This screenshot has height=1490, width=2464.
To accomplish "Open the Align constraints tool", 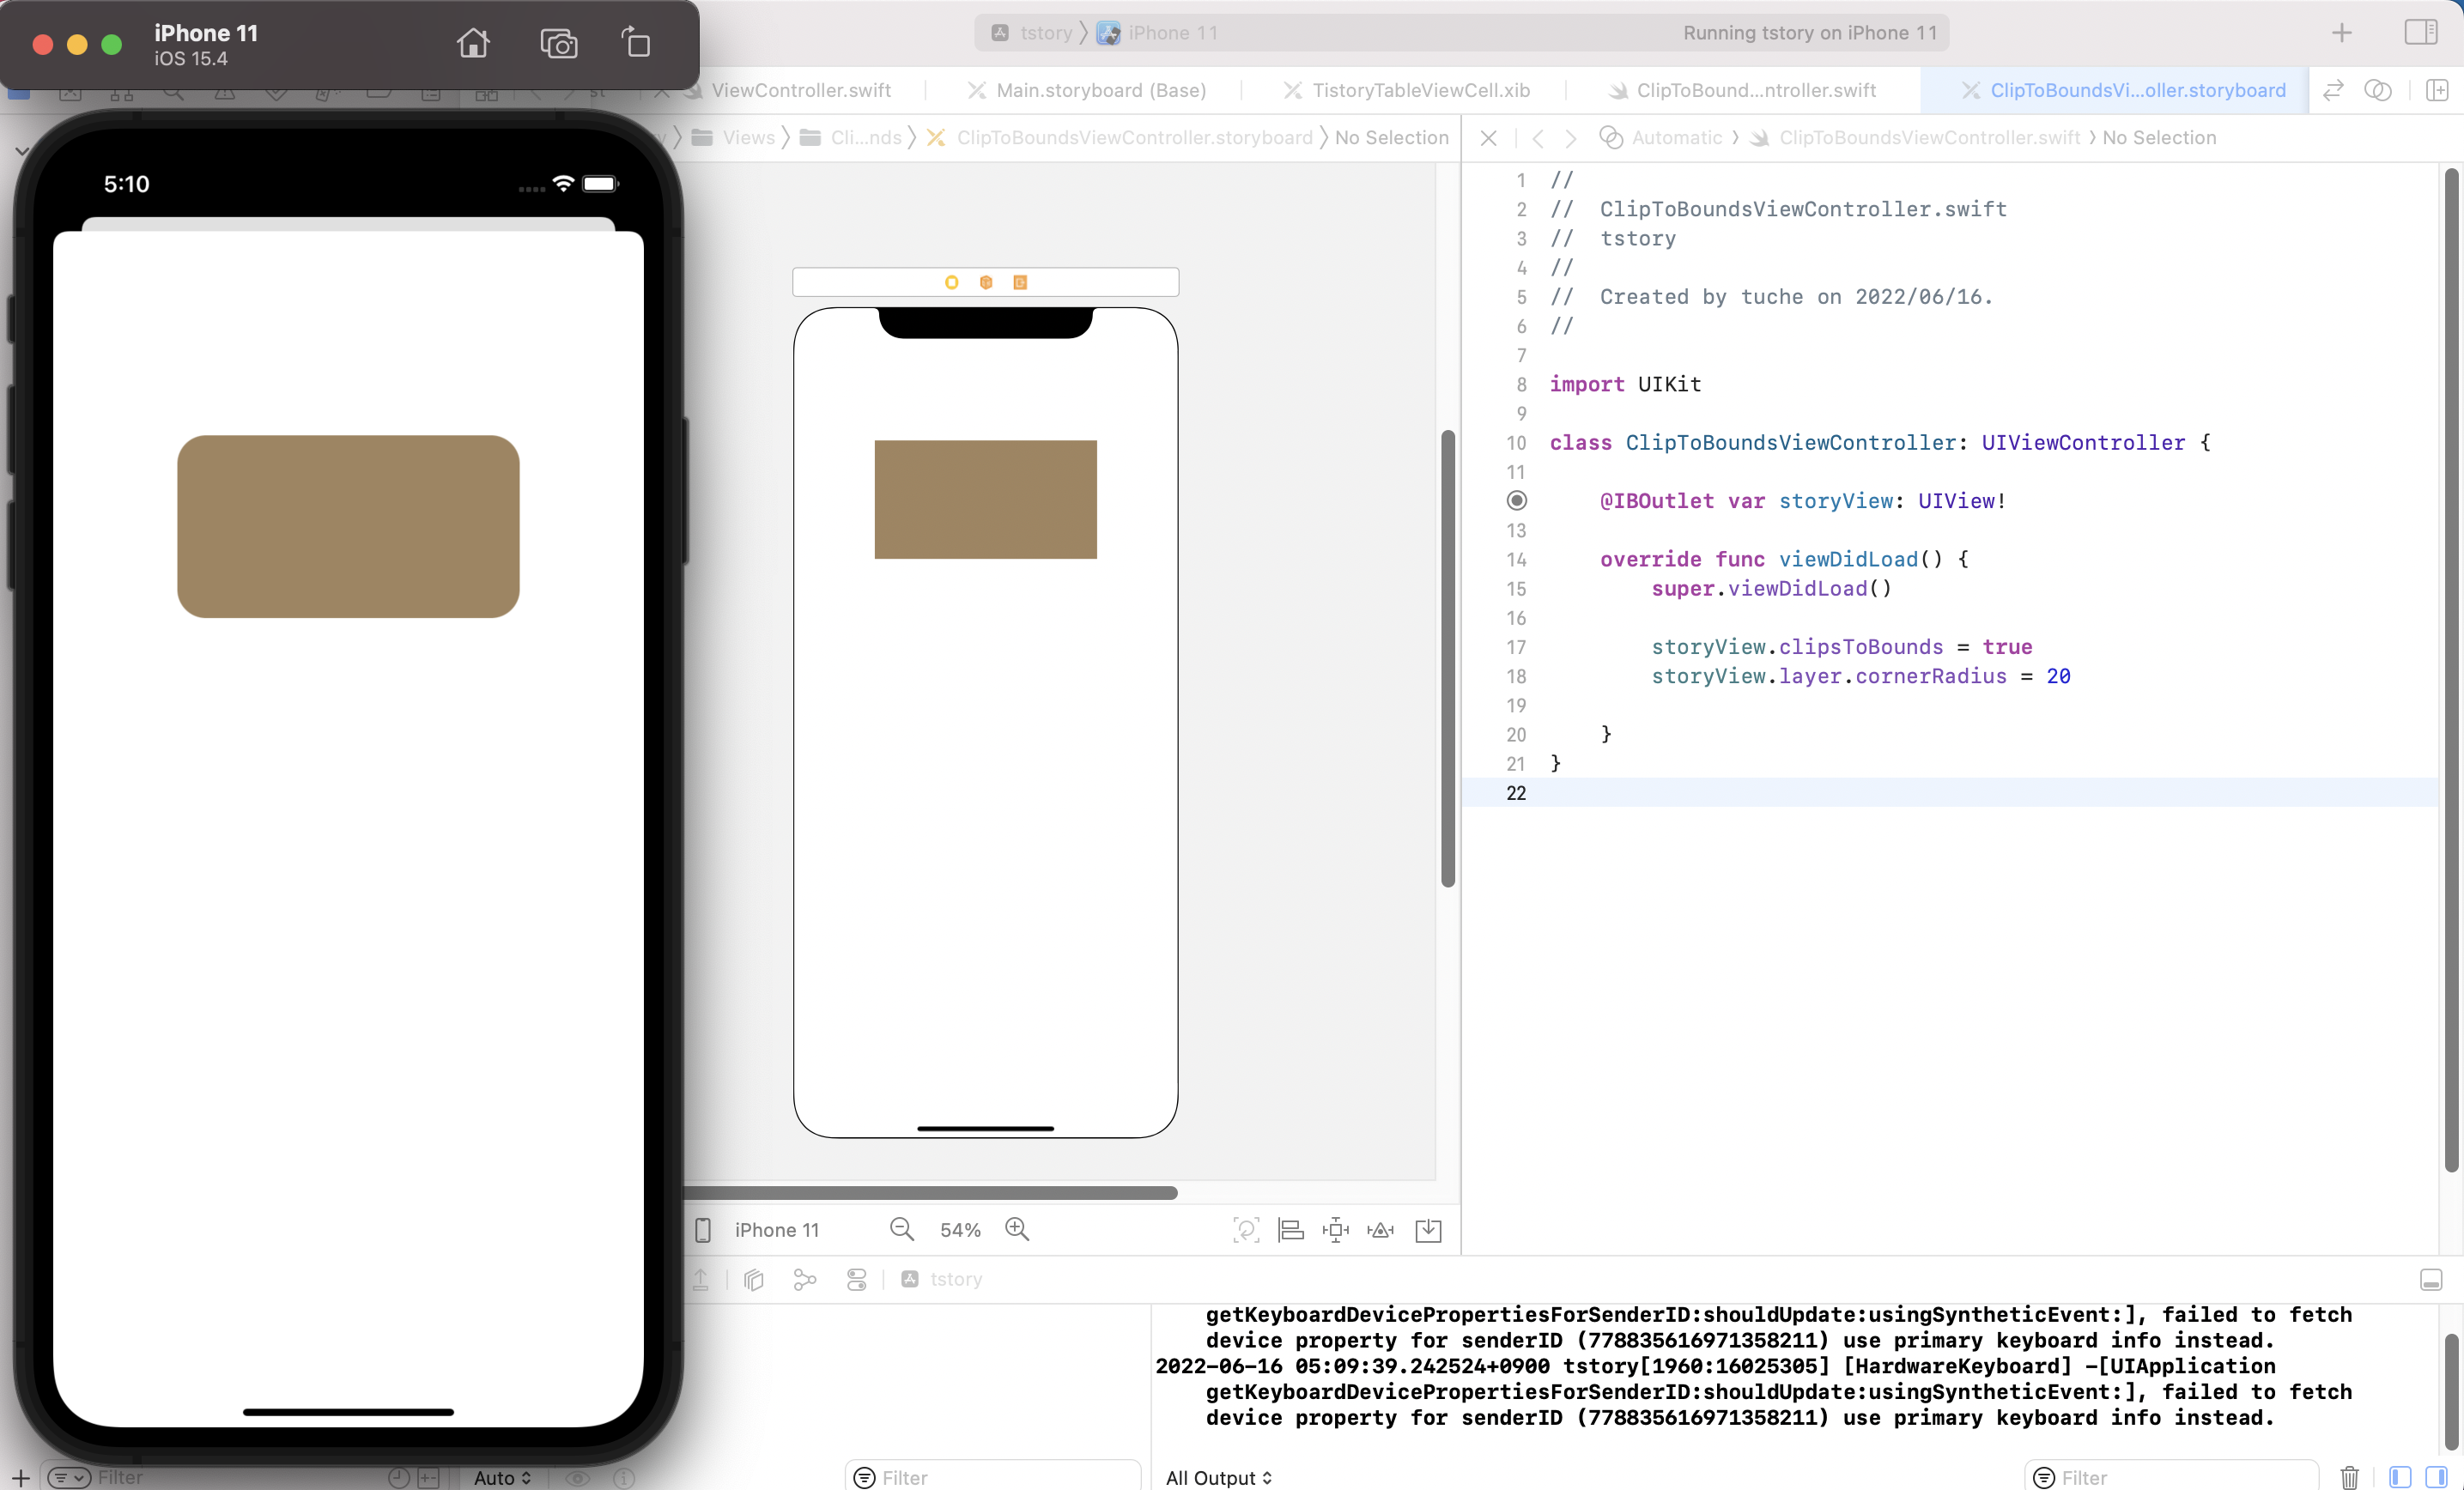I will [1291, 1230].
